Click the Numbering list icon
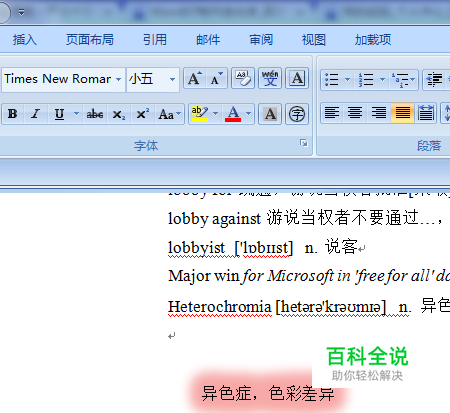Screen dimensions: 450x413 [x=366, y=79]
